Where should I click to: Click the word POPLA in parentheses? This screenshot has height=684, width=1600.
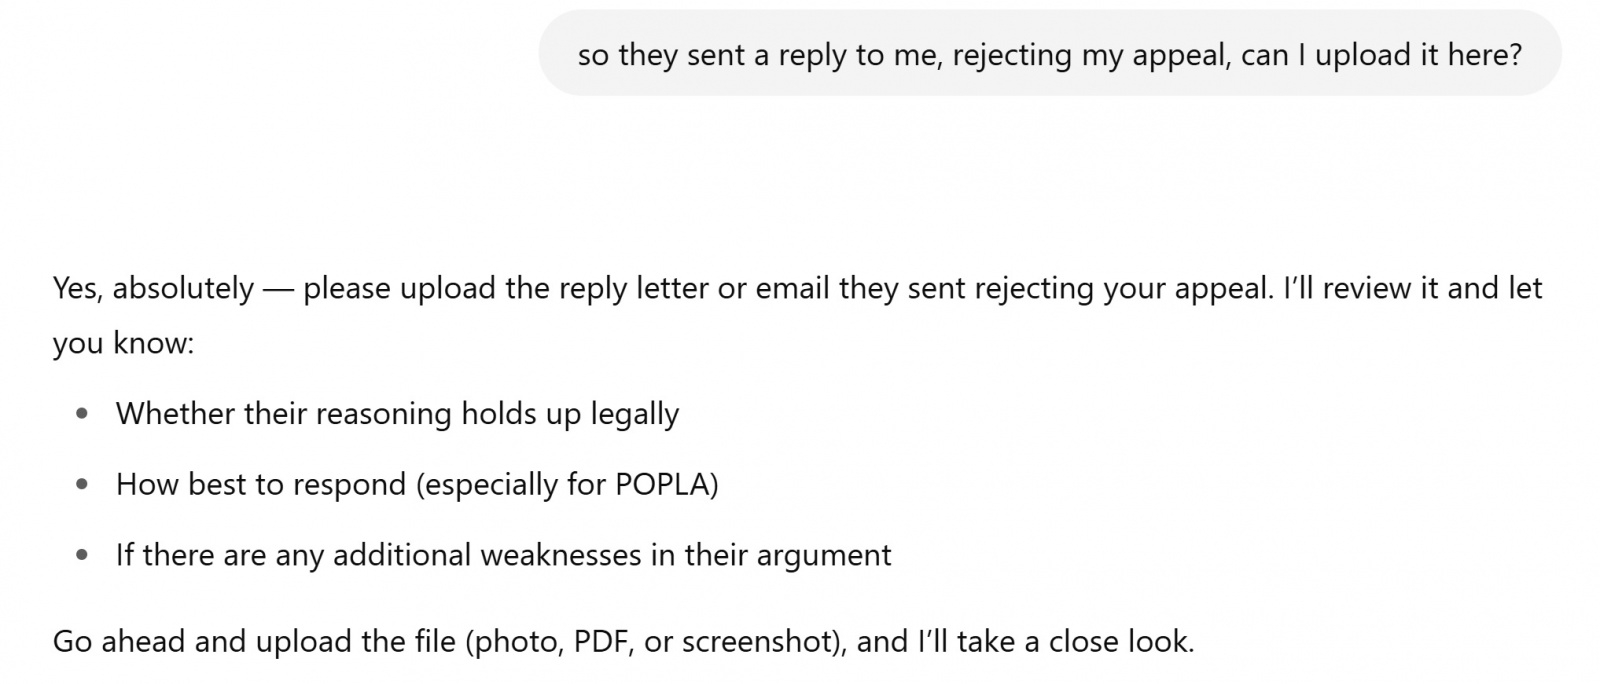(x=662, y=484)
